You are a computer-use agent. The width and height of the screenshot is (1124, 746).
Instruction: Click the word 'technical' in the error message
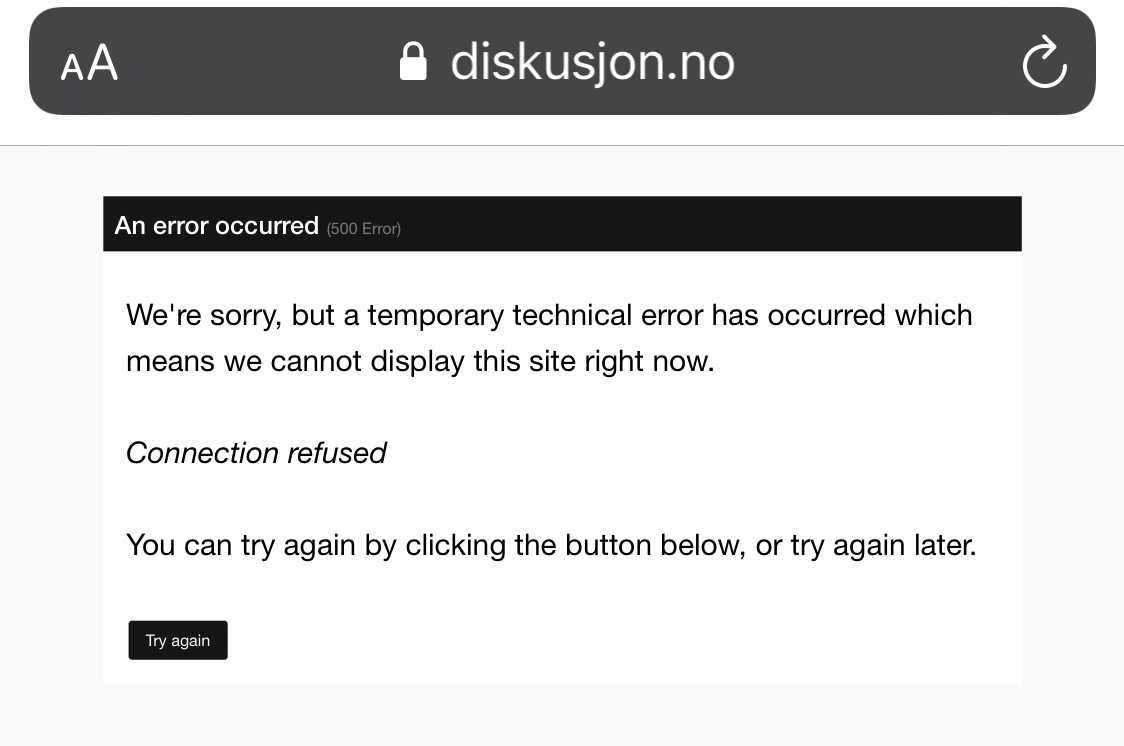click(572, 315)
